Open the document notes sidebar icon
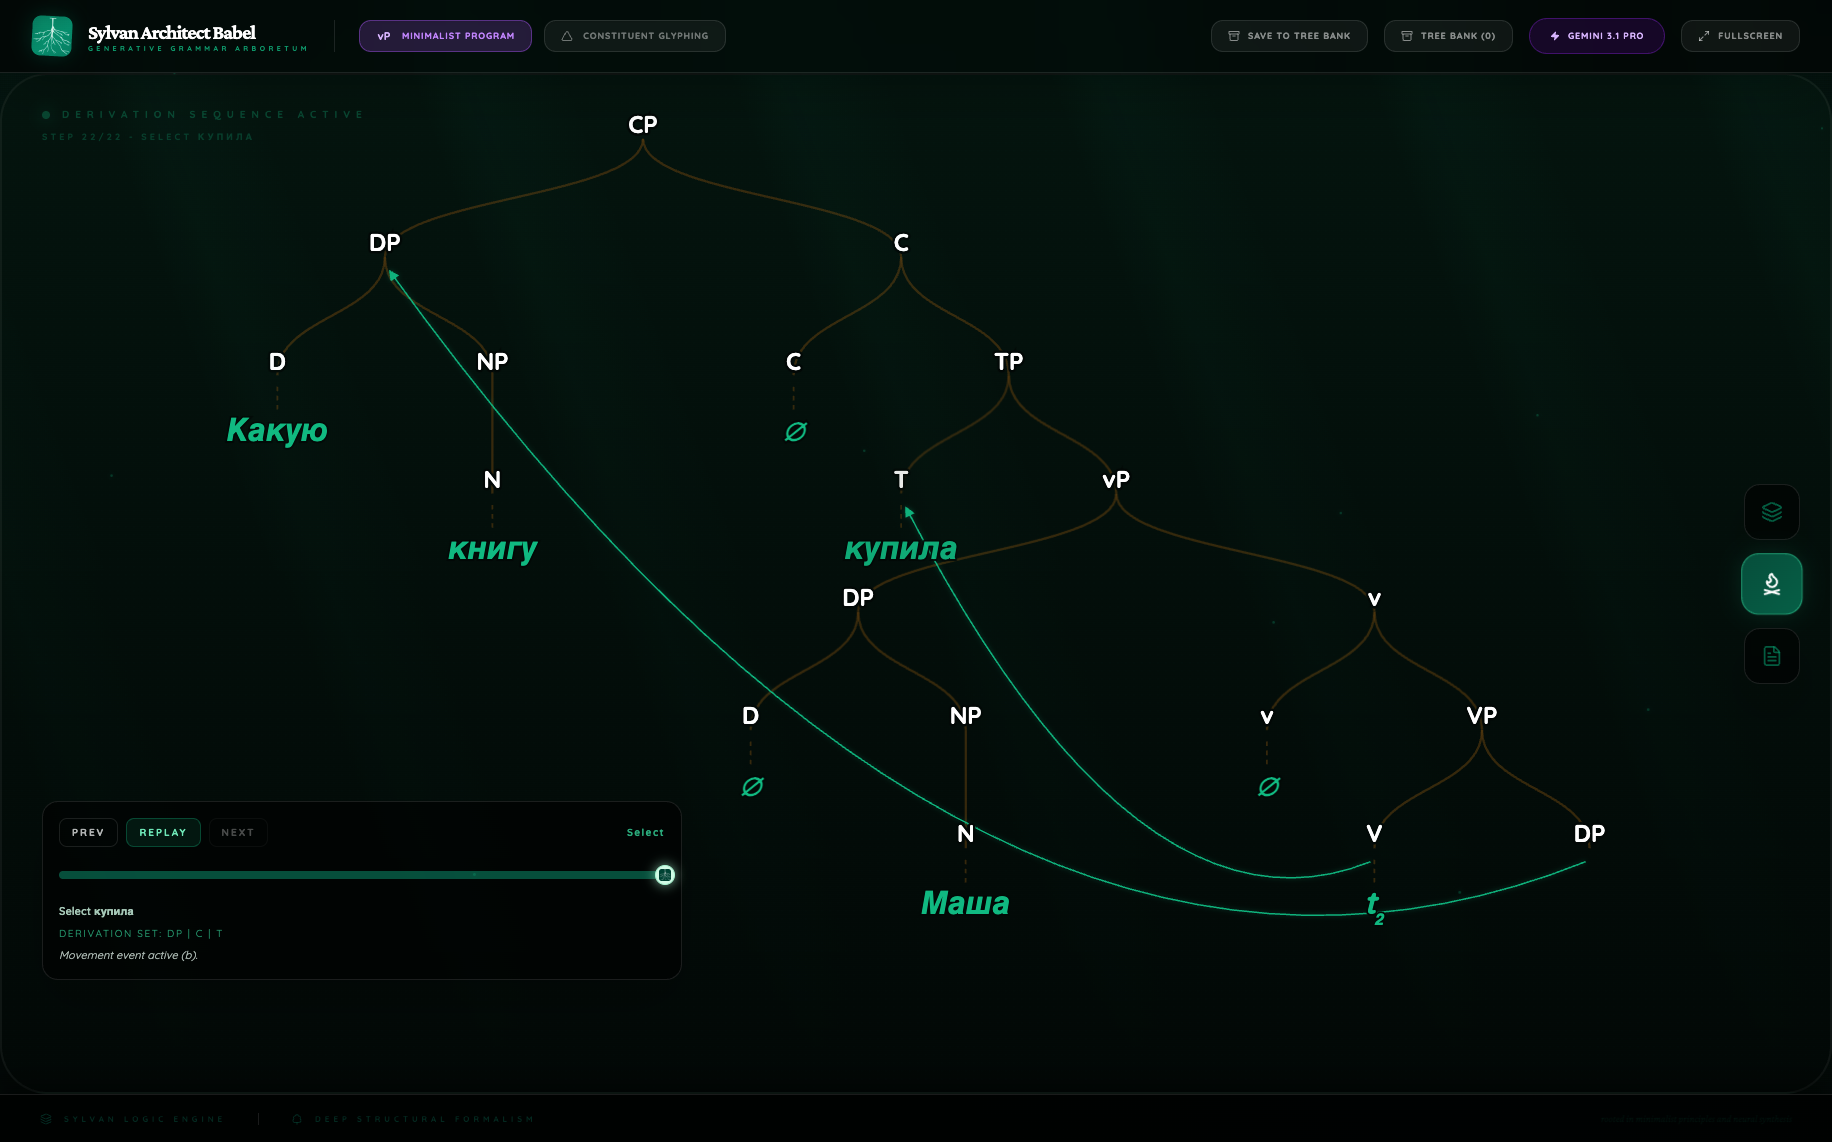This screenshot has height=1142, width=1832. (x=1771, y=656)
